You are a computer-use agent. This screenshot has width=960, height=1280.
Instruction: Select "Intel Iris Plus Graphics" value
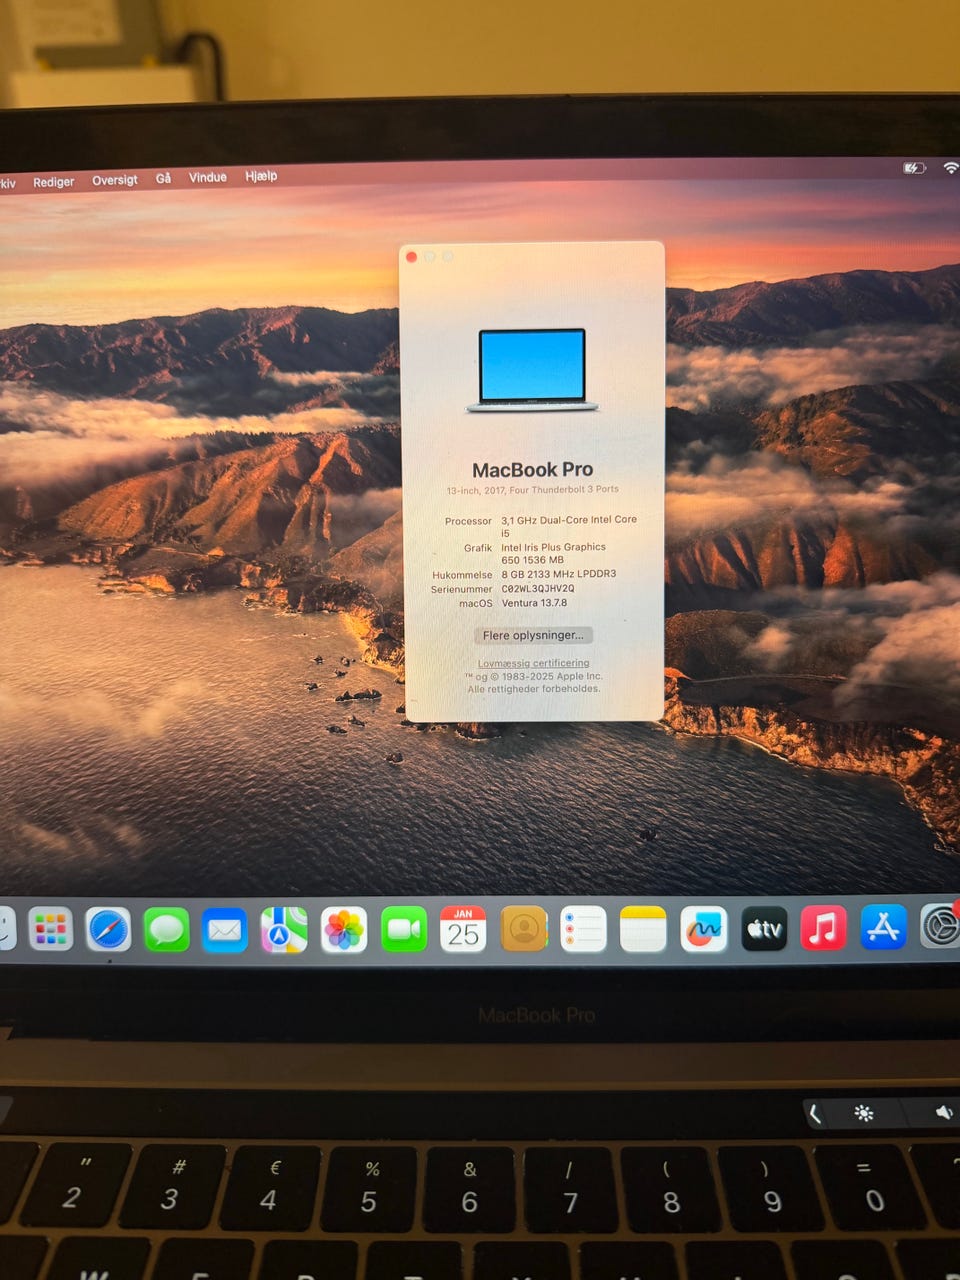(553, 547)
